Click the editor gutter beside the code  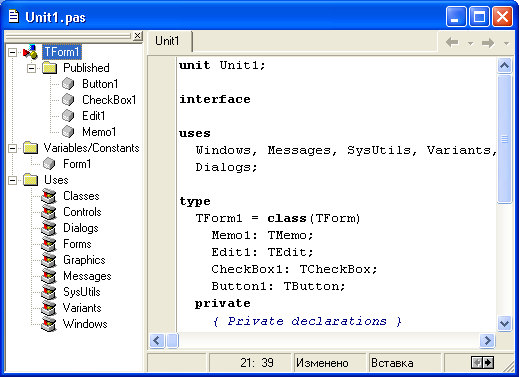[x=162, y=193]
